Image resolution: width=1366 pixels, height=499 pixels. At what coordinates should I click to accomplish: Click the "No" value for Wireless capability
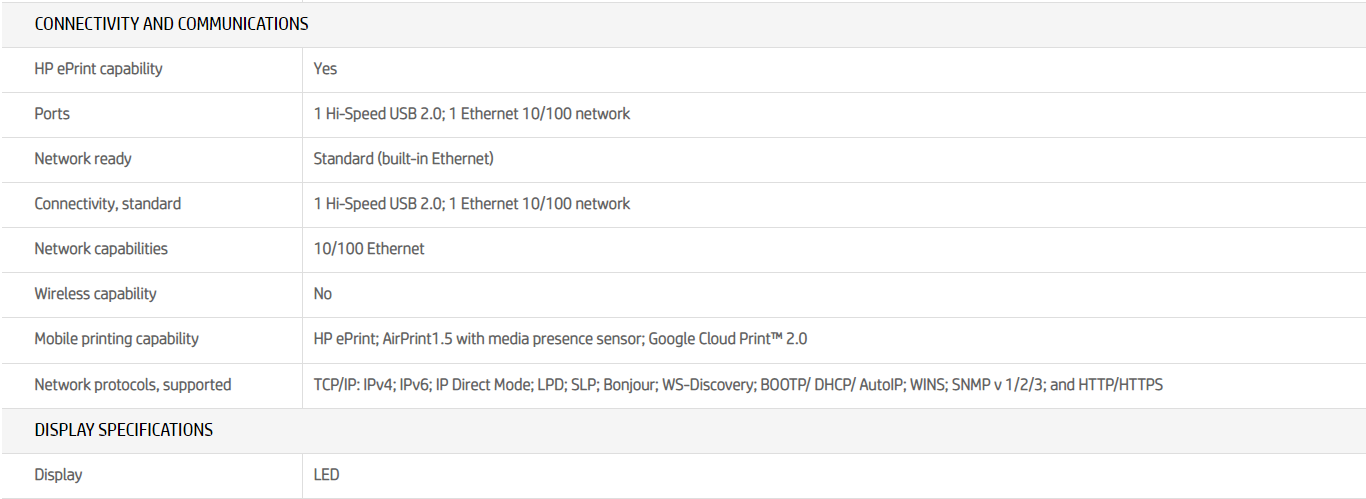tap(322, 294)
